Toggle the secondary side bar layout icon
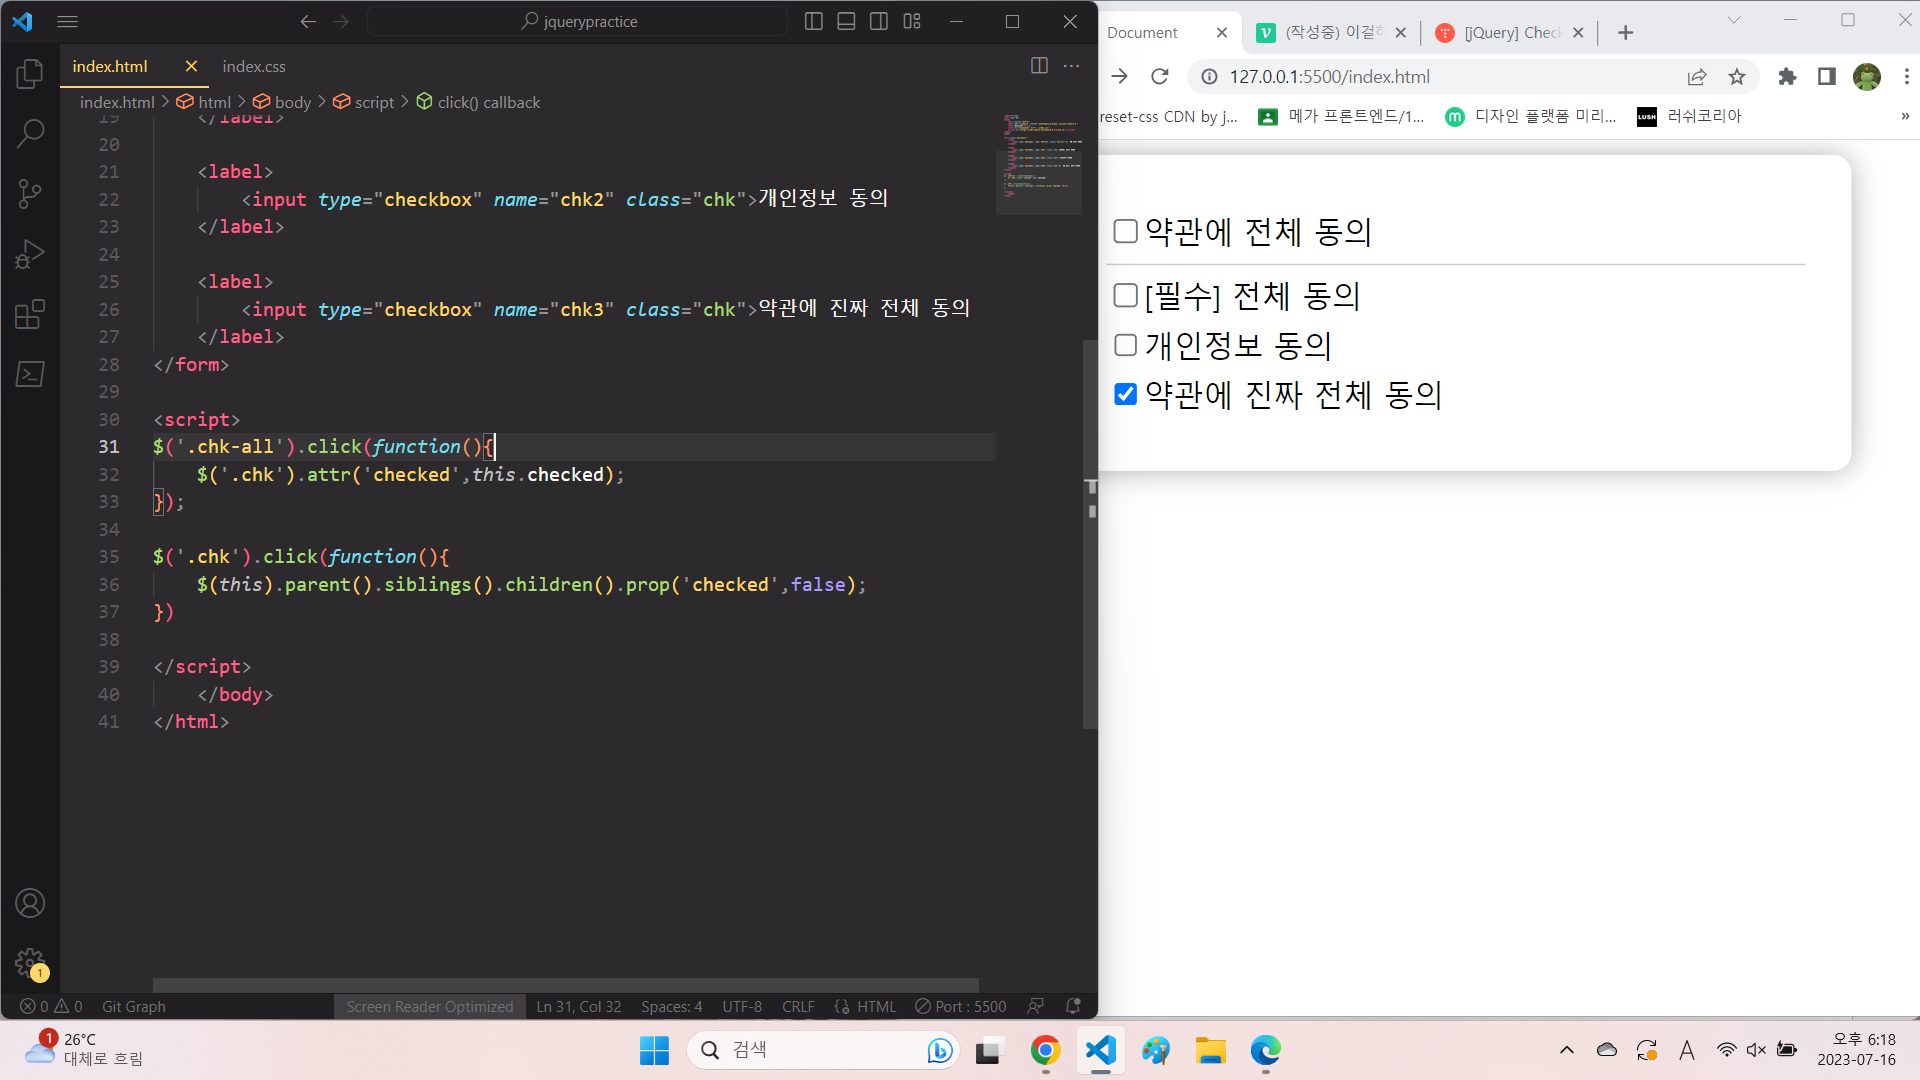This screenshot has height=1080, width=1920. point(879,21)
